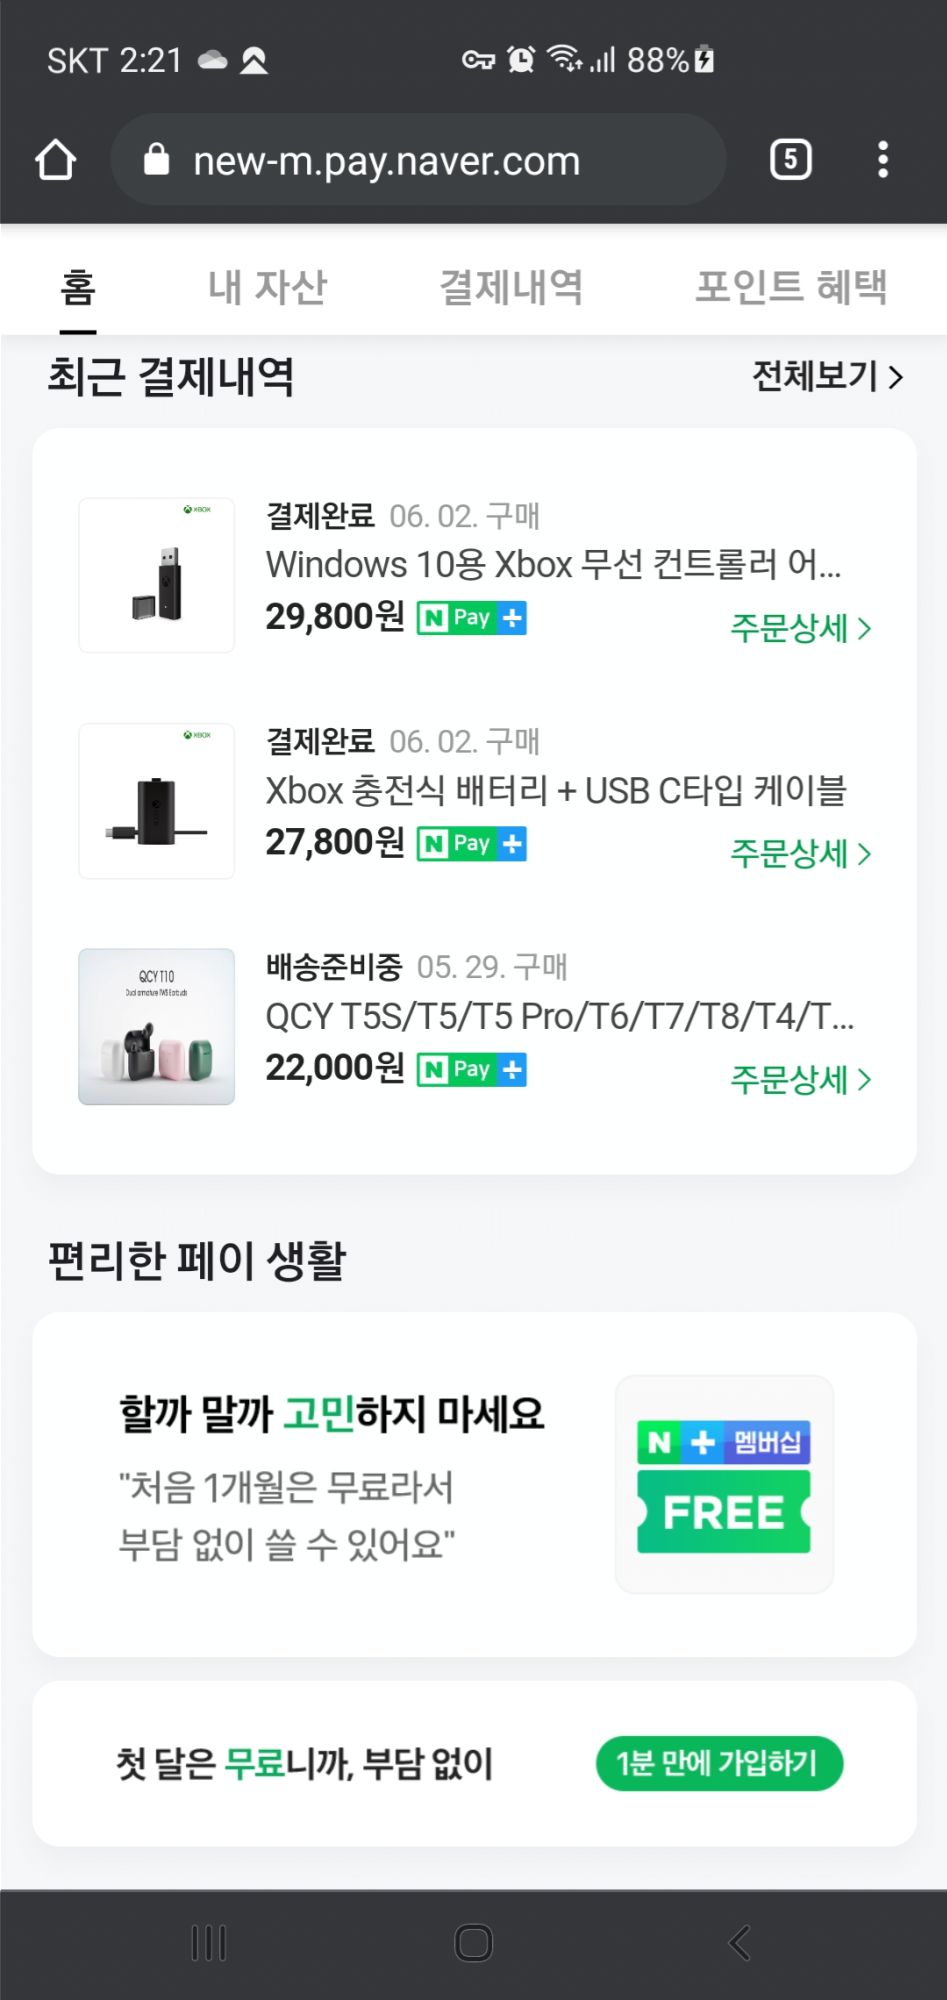
Task: Expand 전체보기 for recent payments
Action: pyautogui.click(x=827, y=377)
